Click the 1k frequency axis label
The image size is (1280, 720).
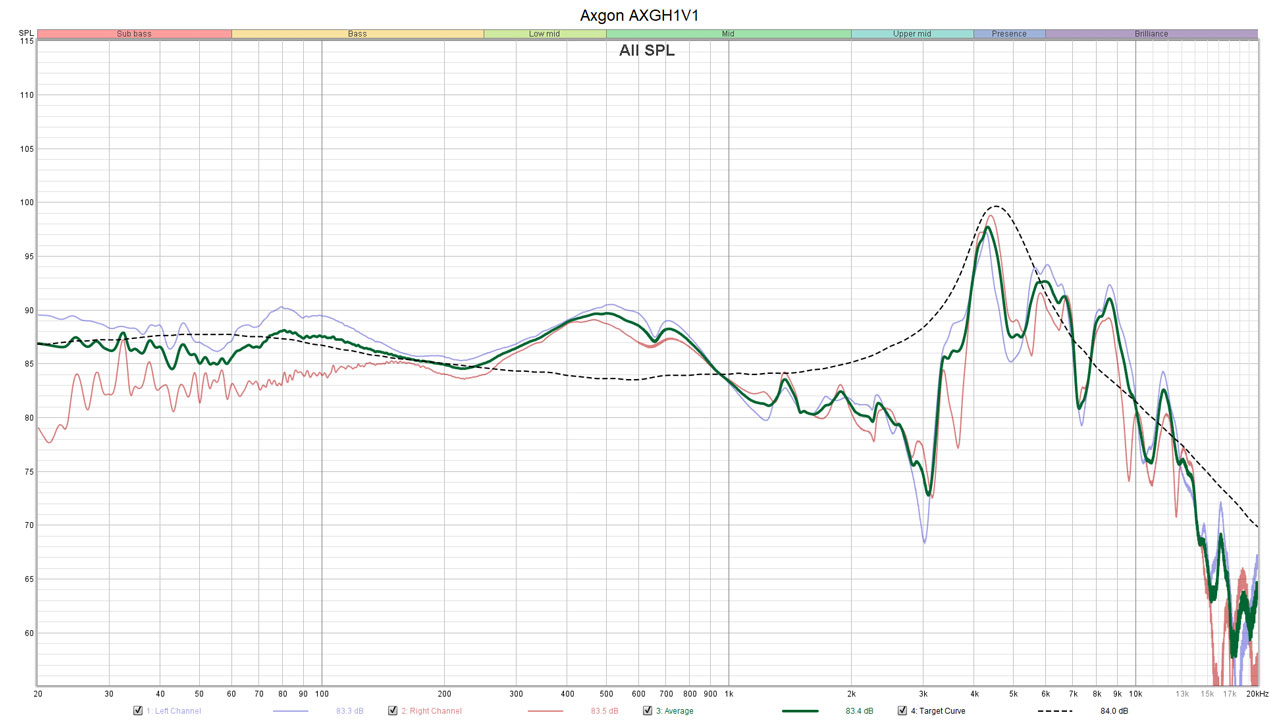pyautogui.click(x=728, y=693)
